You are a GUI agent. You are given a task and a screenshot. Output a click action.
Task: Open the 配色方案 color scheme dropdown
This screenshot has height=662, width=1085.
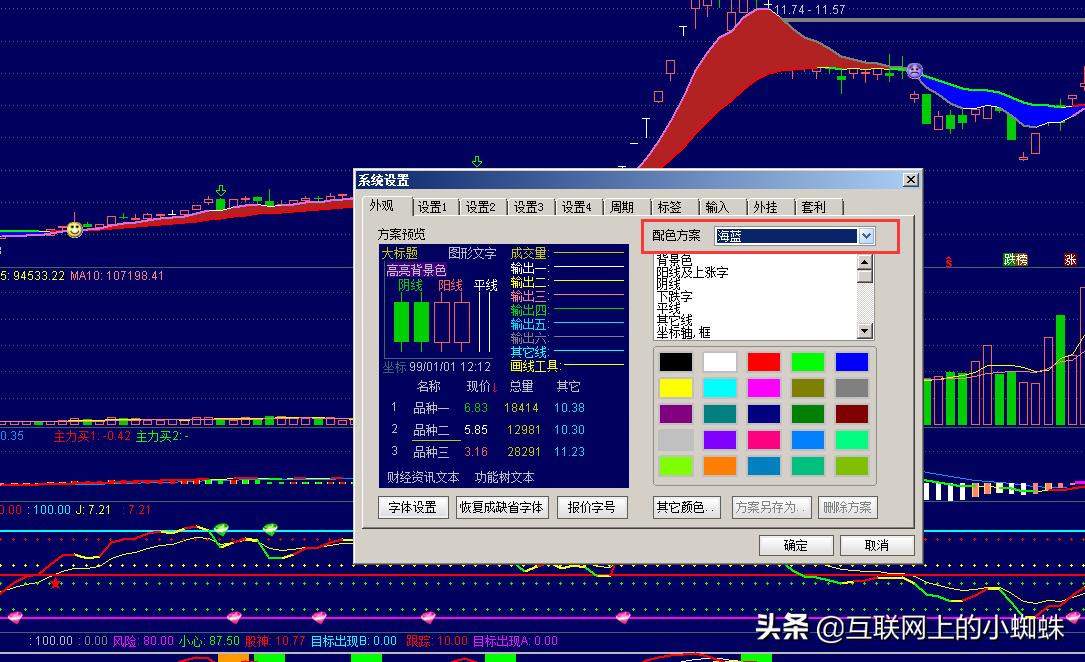866,236
